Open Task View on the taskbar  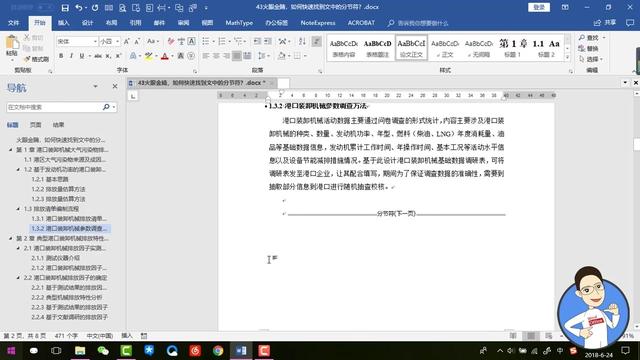[56, 351]
